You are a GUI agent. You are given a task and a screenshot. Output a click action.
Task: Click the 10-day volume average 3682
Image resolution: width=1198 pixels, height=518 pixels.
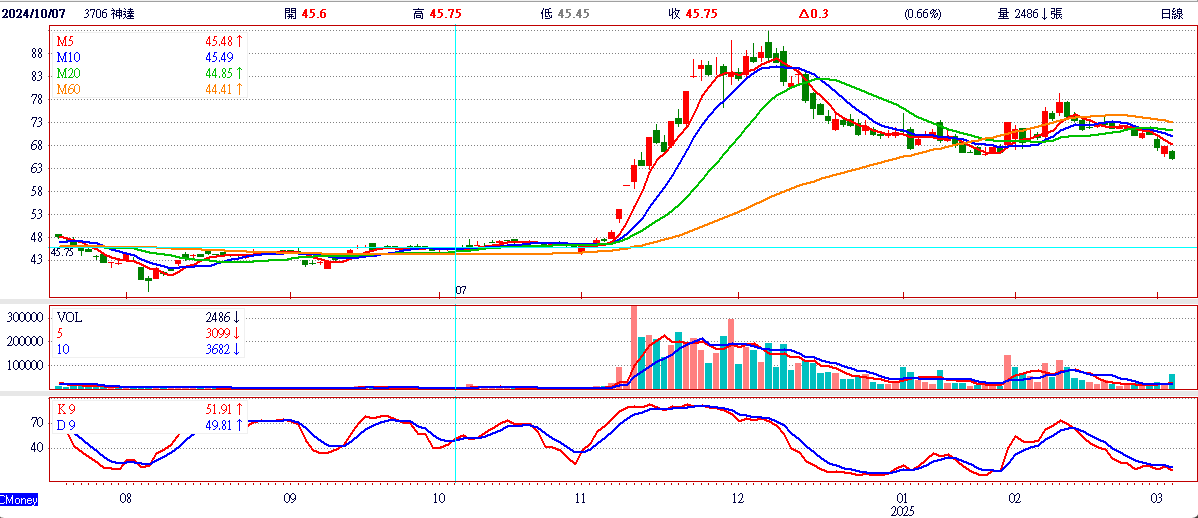[x=218, y=348]
